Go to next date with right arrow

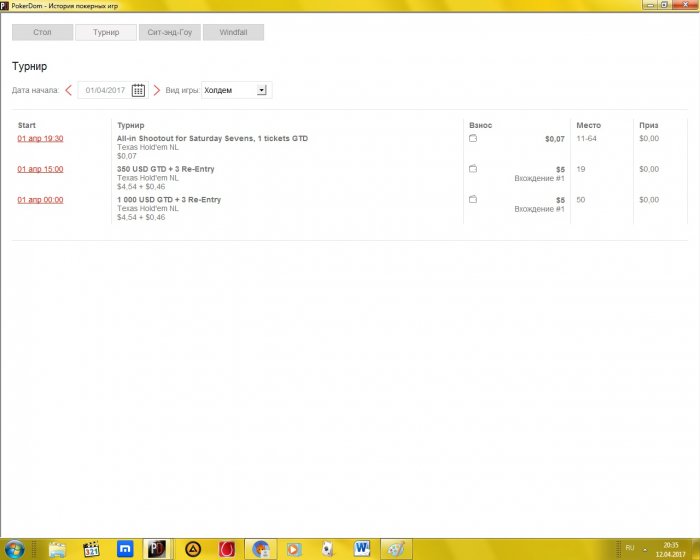156,90
